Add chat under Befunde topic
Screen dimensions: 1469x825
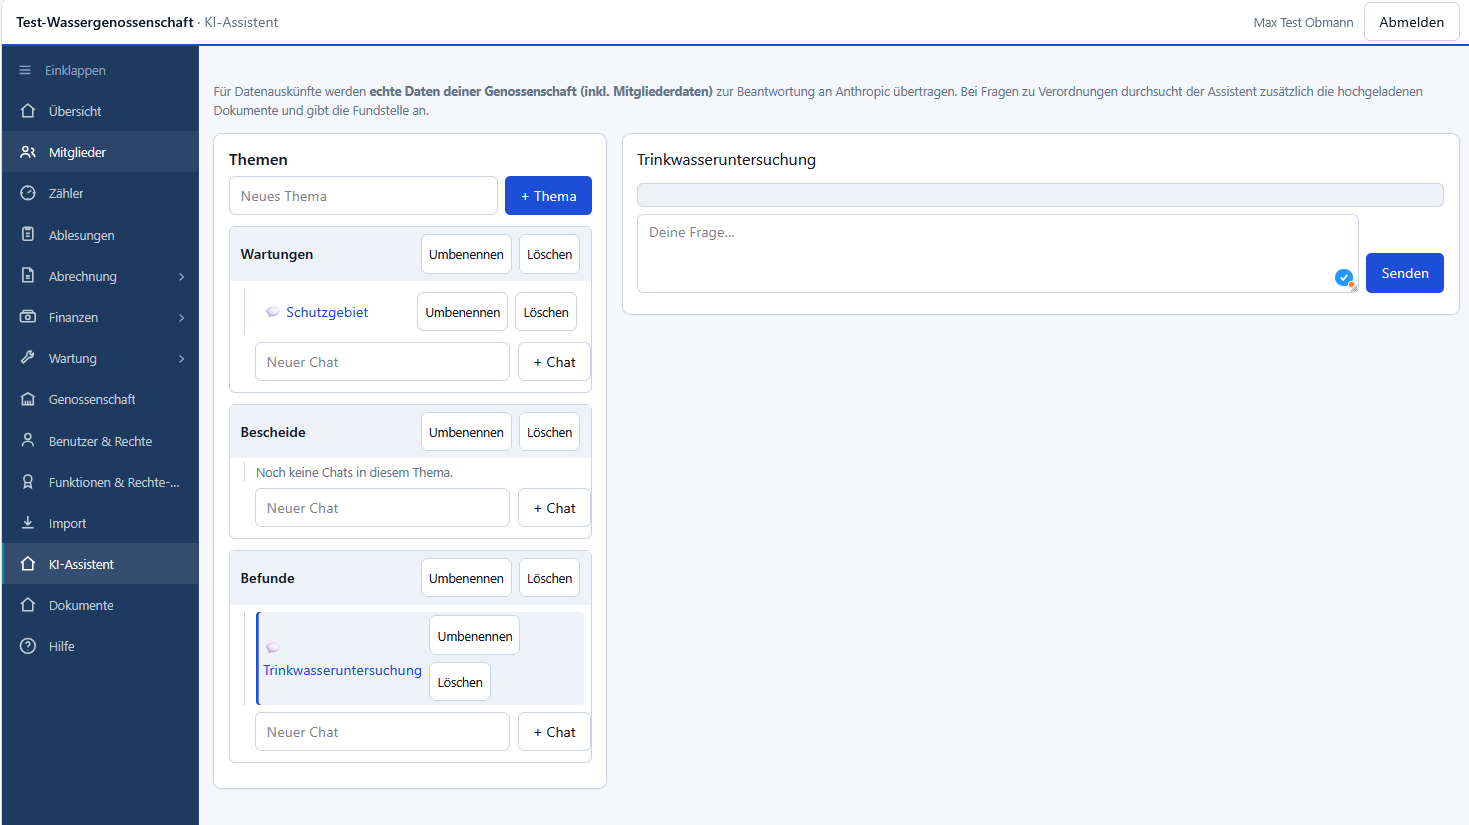point(554,732)
